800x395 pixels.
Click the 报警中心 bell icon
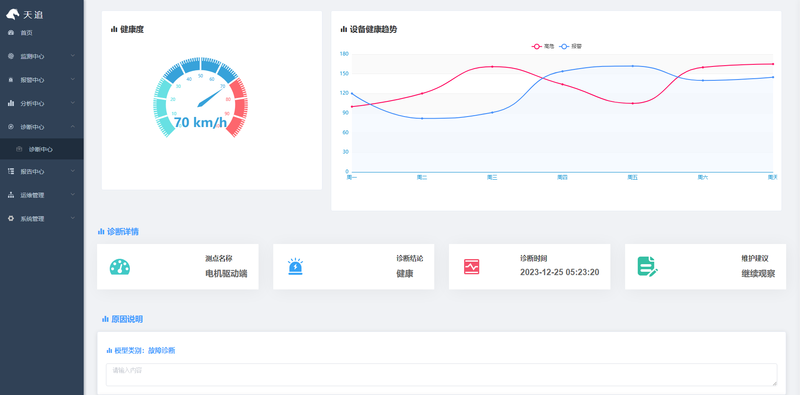11,80
